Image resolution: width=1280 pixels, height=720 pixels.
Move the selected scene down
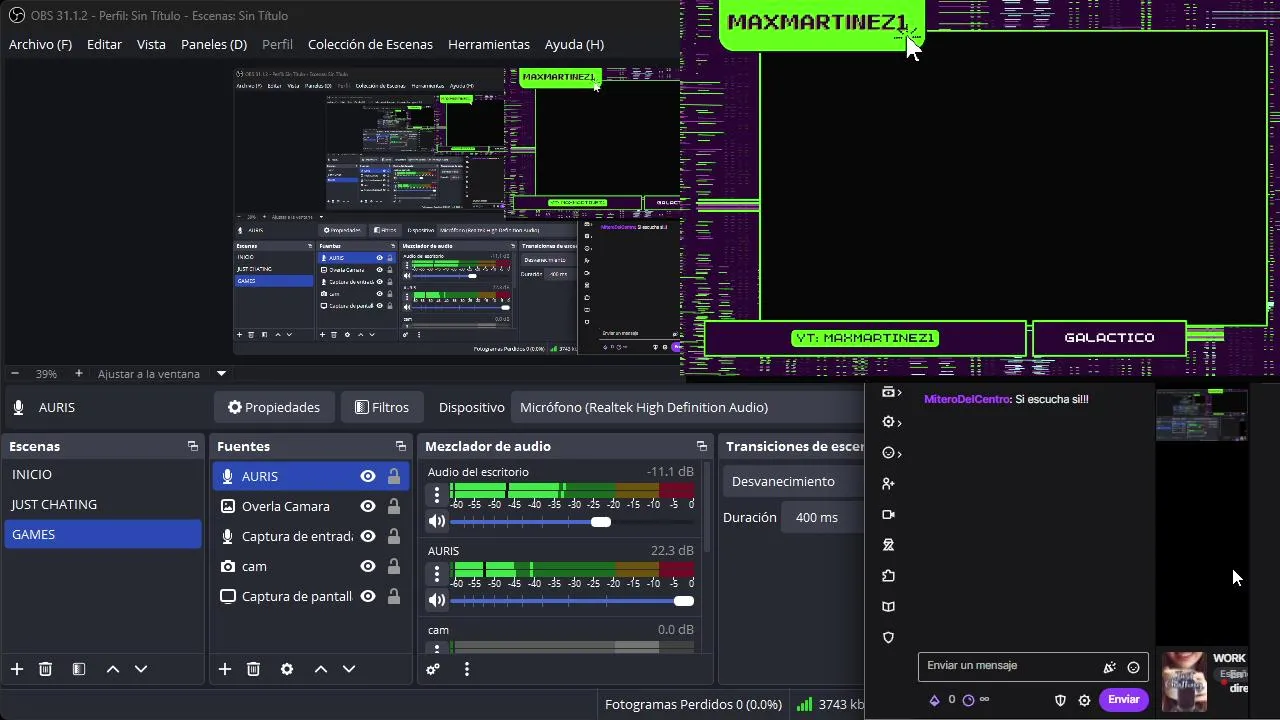click(141, 669)
